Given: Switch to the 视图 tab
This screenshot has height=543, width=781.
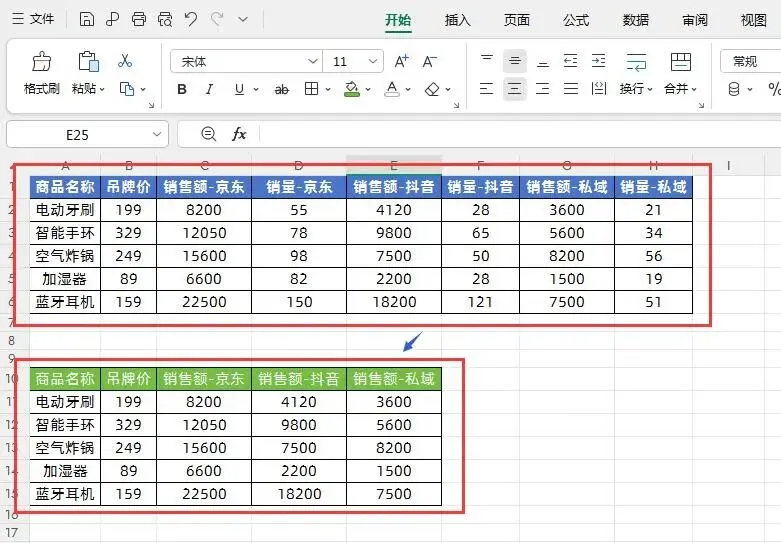Looking at the screenshot, I should point(753,20).
